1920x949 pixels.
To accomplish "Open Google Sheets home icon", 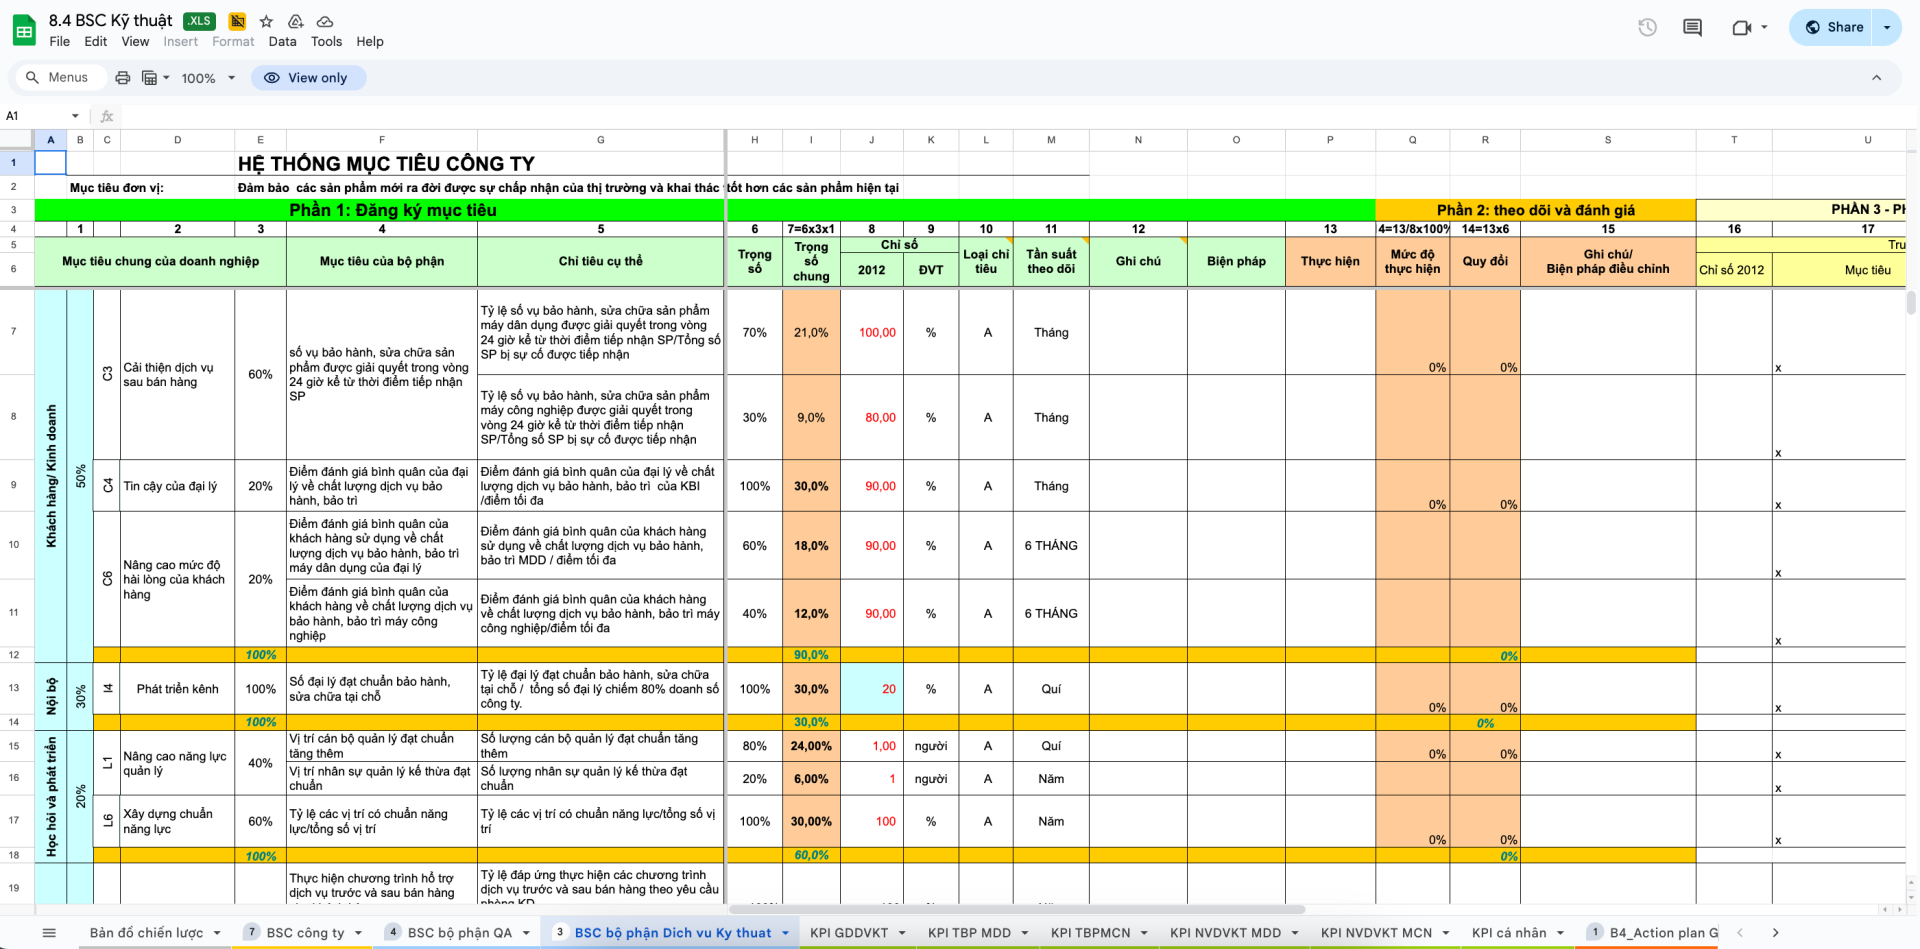I will point(24,31).
